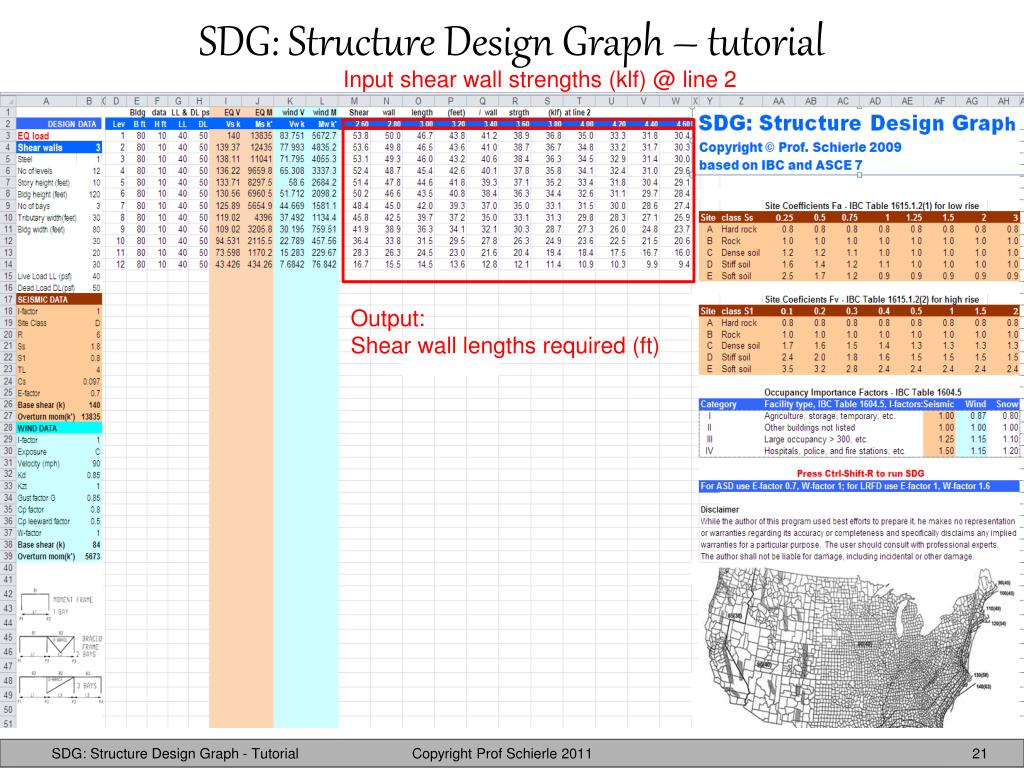Screen dimensions: 1024x768
Task: Click the Hospitals, police, and fire stations row
Action: tap(858, 451)
